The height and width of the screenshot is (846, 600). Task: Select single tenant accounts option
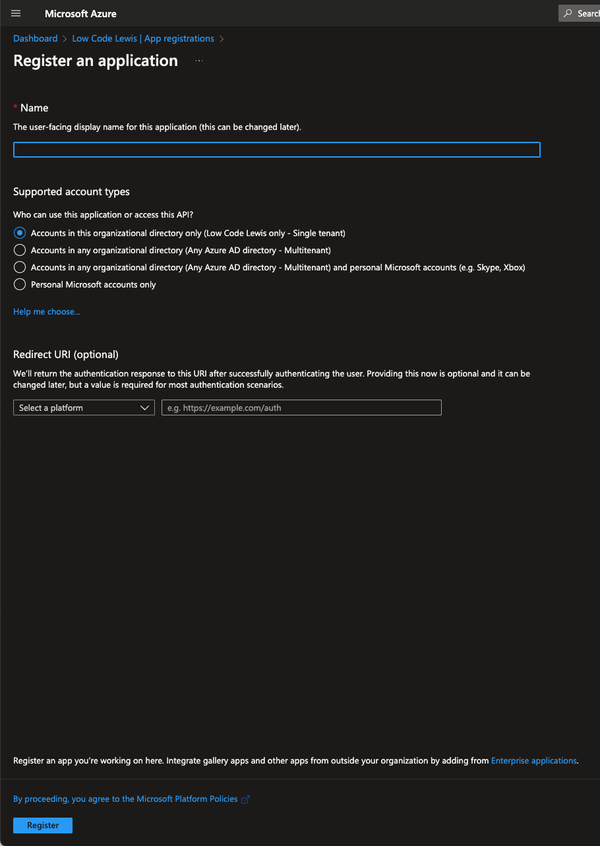(19, 232)
